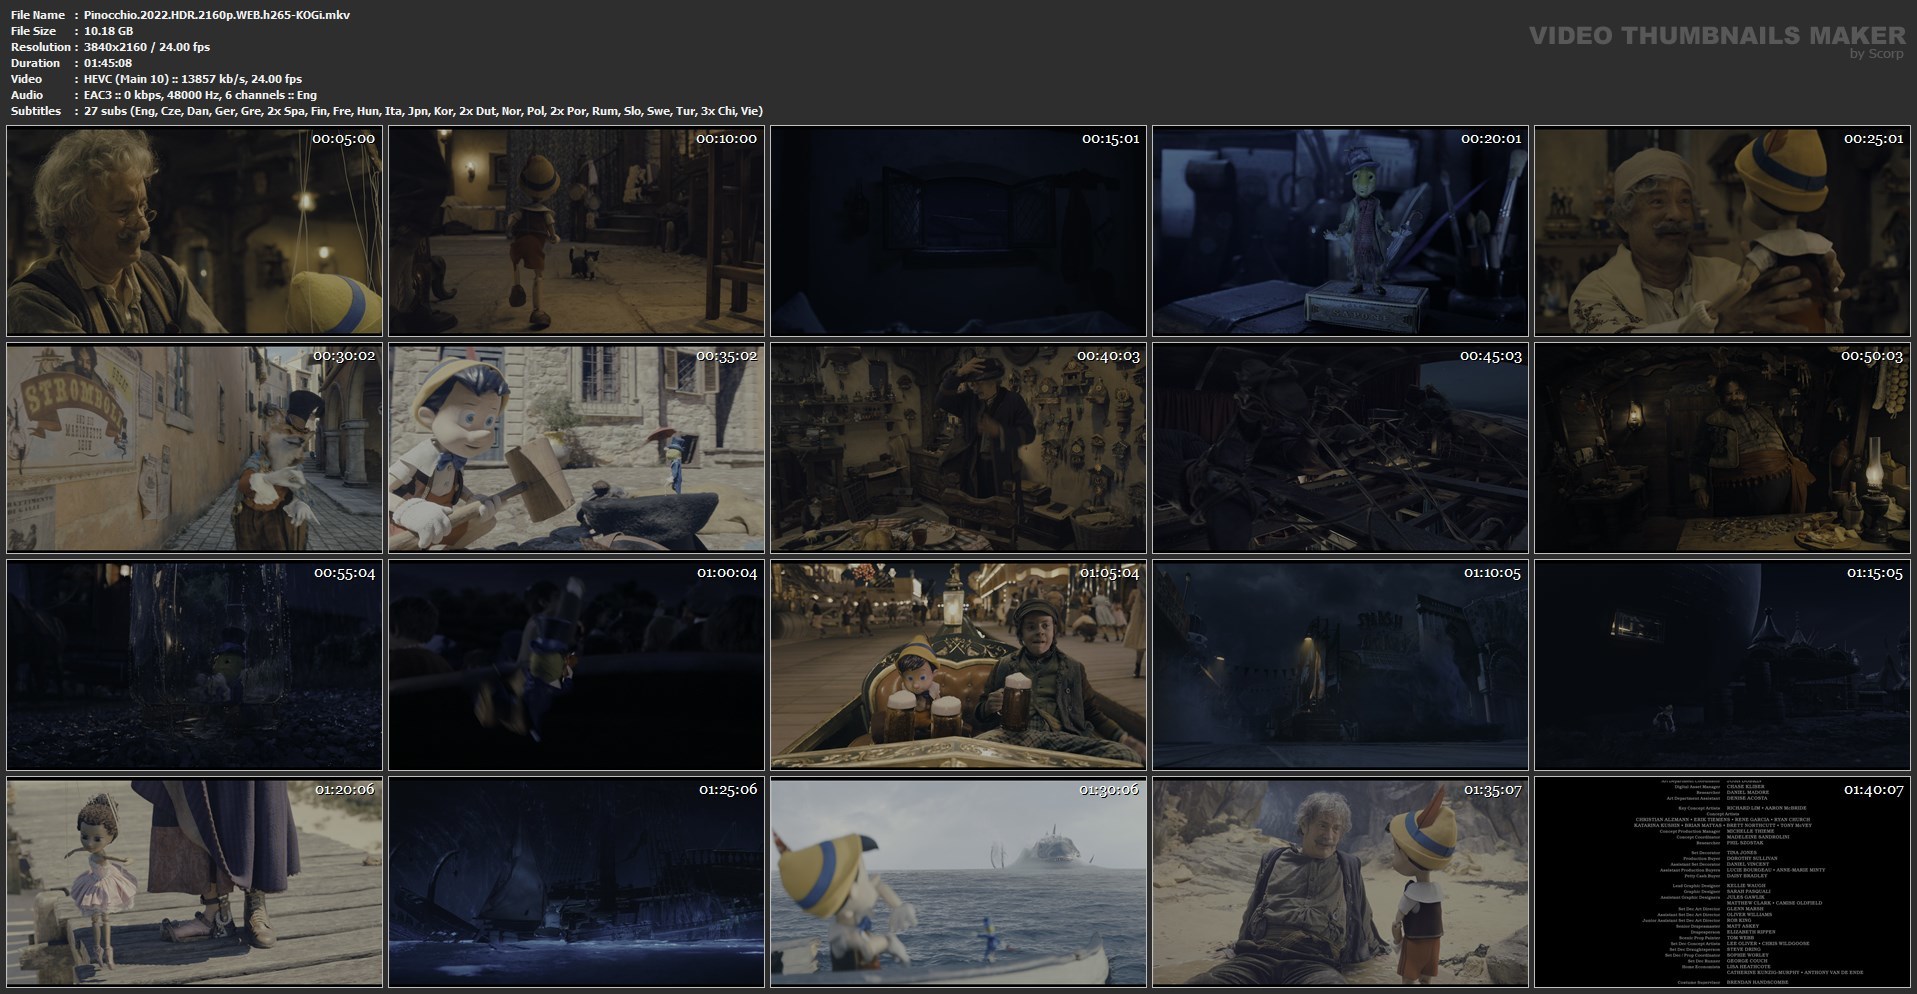Screen dimensions: 1917x994
Task: Select the thumbnail timestamped 00:15:01
Action: click(x=958, y=231)
